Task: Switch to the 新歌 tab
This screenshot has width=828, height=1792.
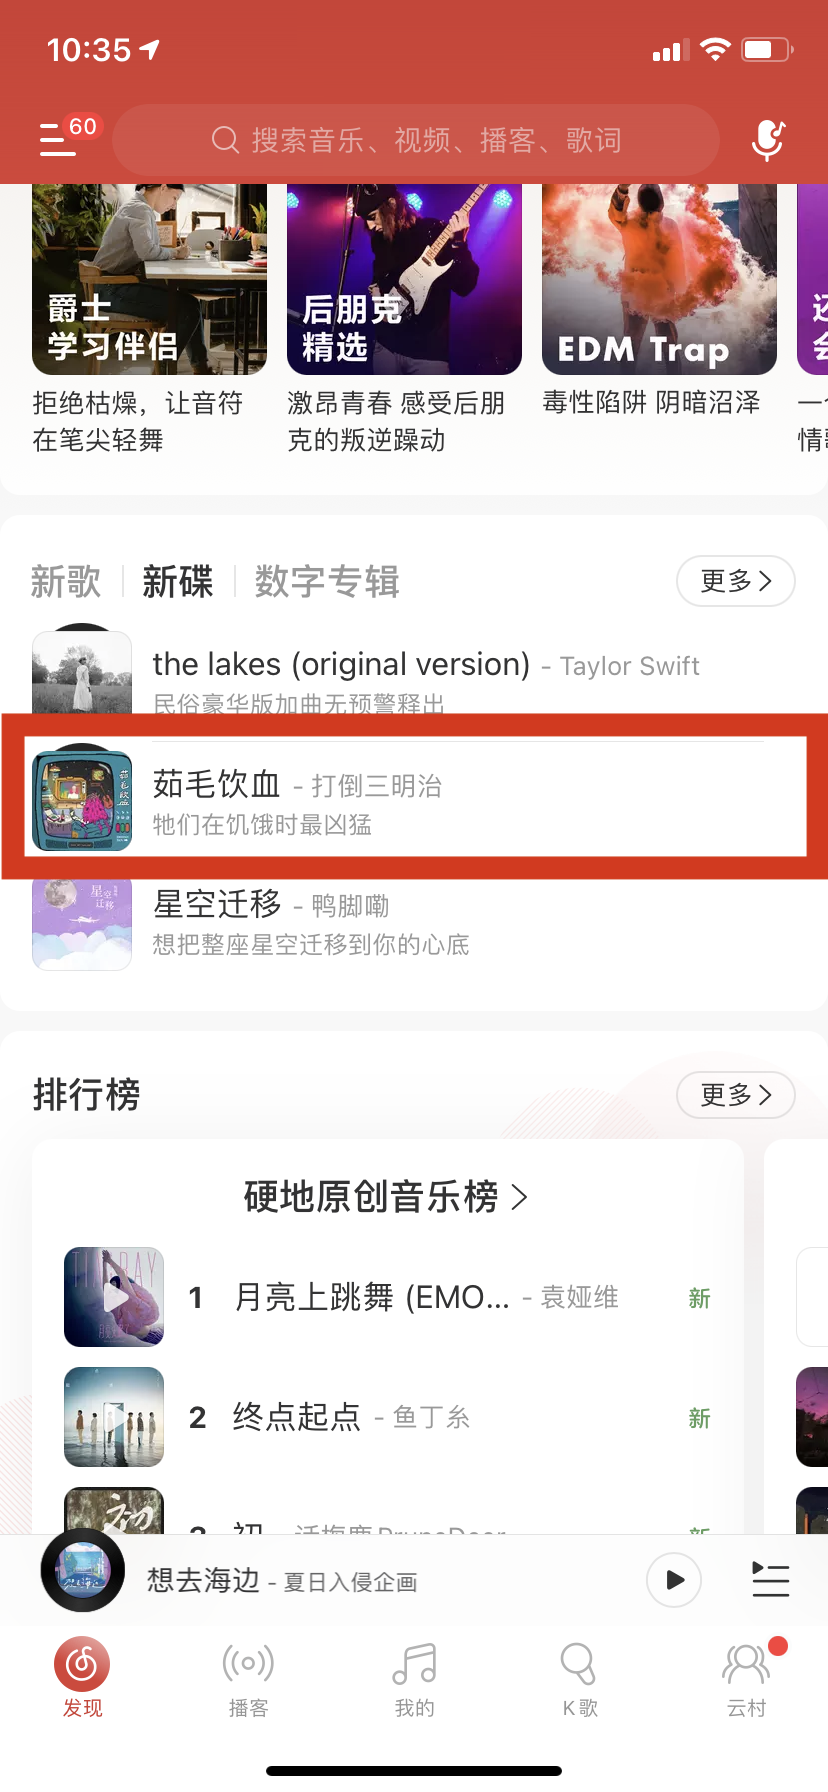Action: pyautogui.click(x=66, y=581)
